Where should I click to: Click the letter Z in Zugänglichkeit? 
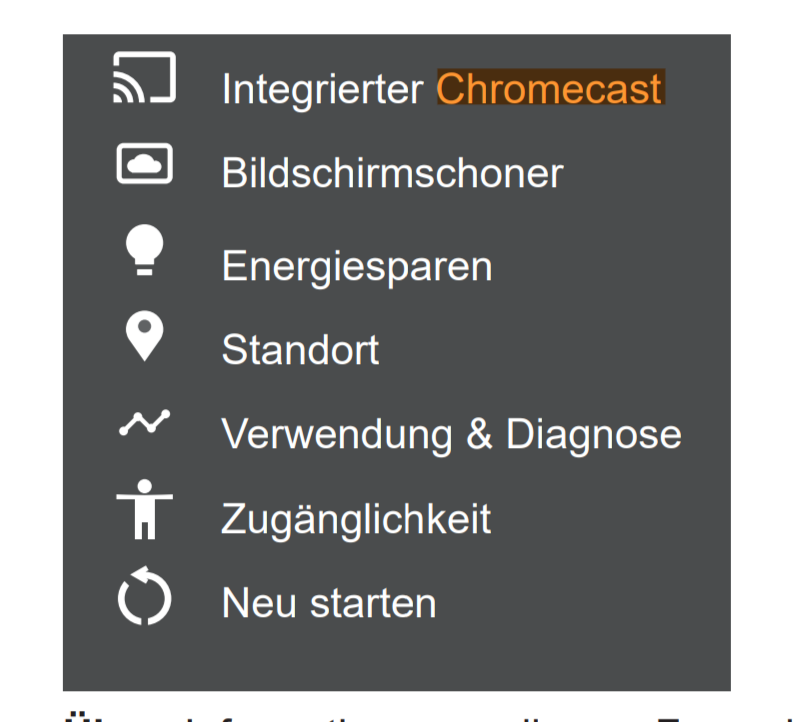pos(232,520)
